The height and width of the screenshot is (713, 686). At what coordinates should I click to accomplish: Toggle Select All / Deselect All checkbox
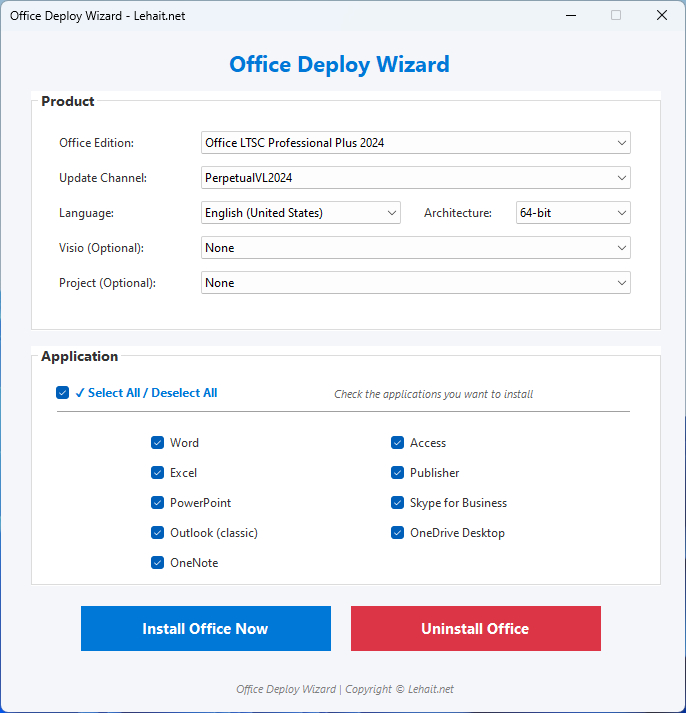coord(63,392)
